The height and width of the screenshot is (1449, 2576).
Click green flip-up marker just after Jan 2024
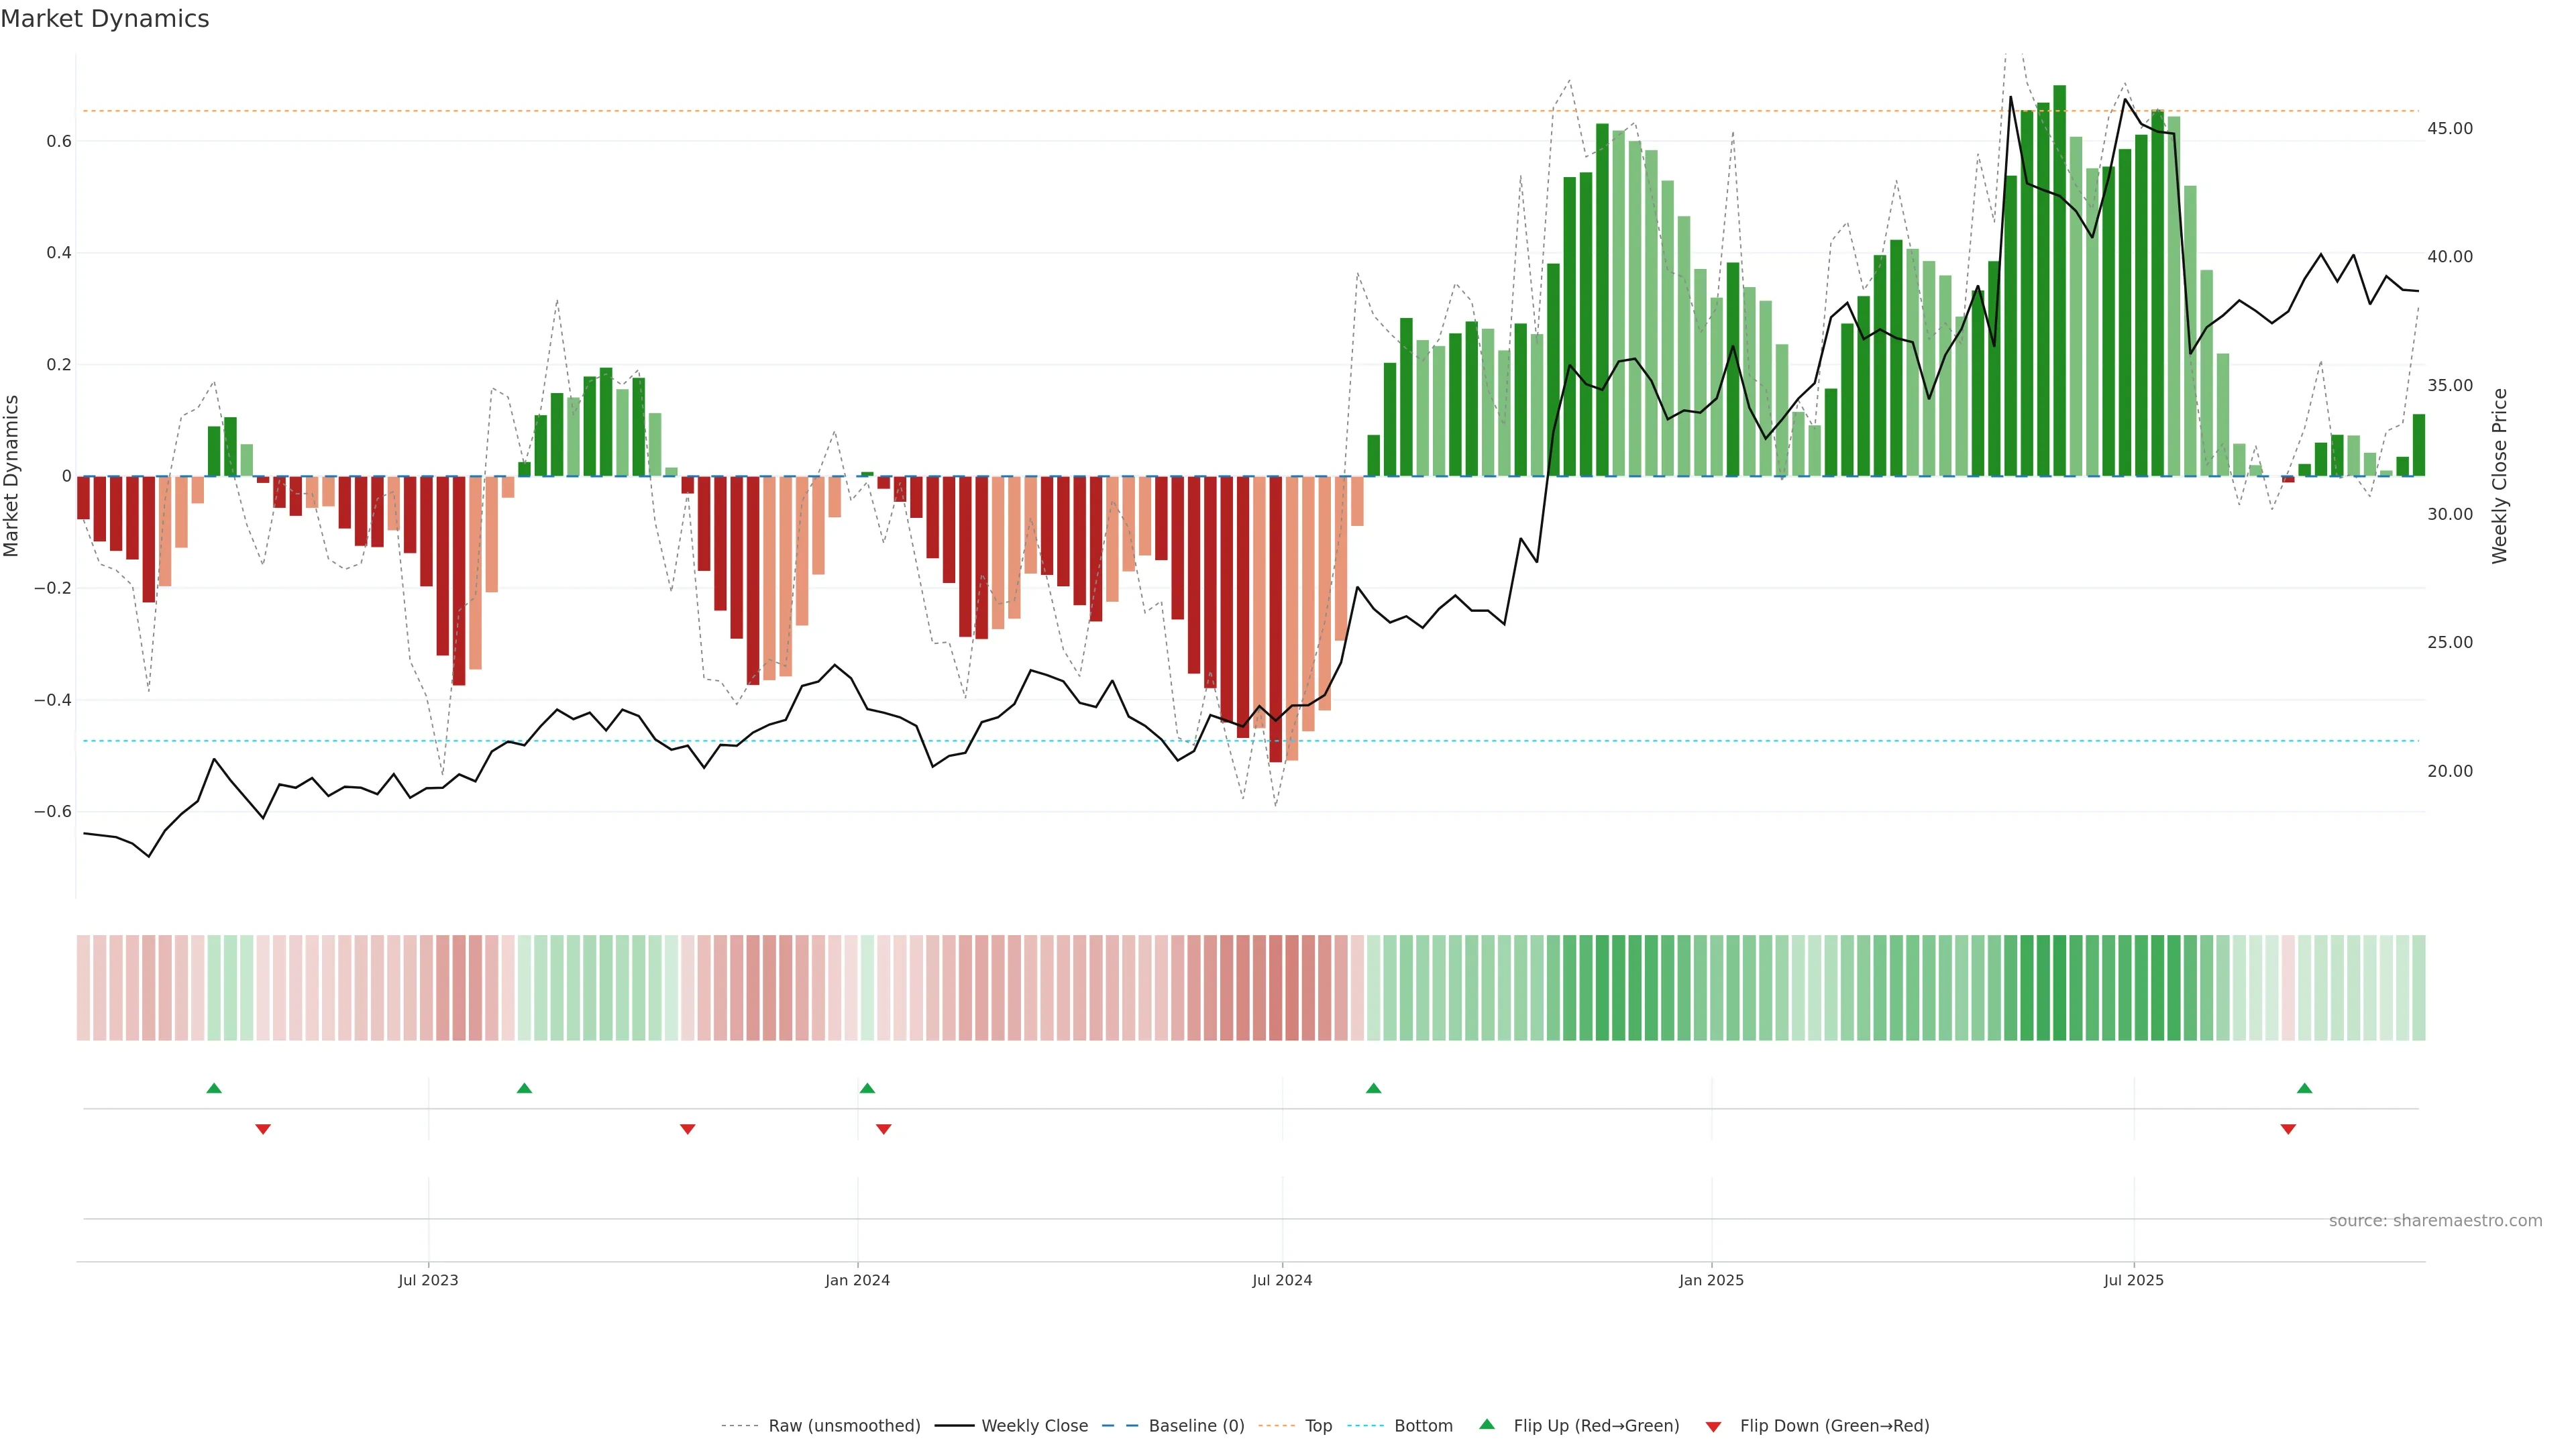click(867, 1088)
